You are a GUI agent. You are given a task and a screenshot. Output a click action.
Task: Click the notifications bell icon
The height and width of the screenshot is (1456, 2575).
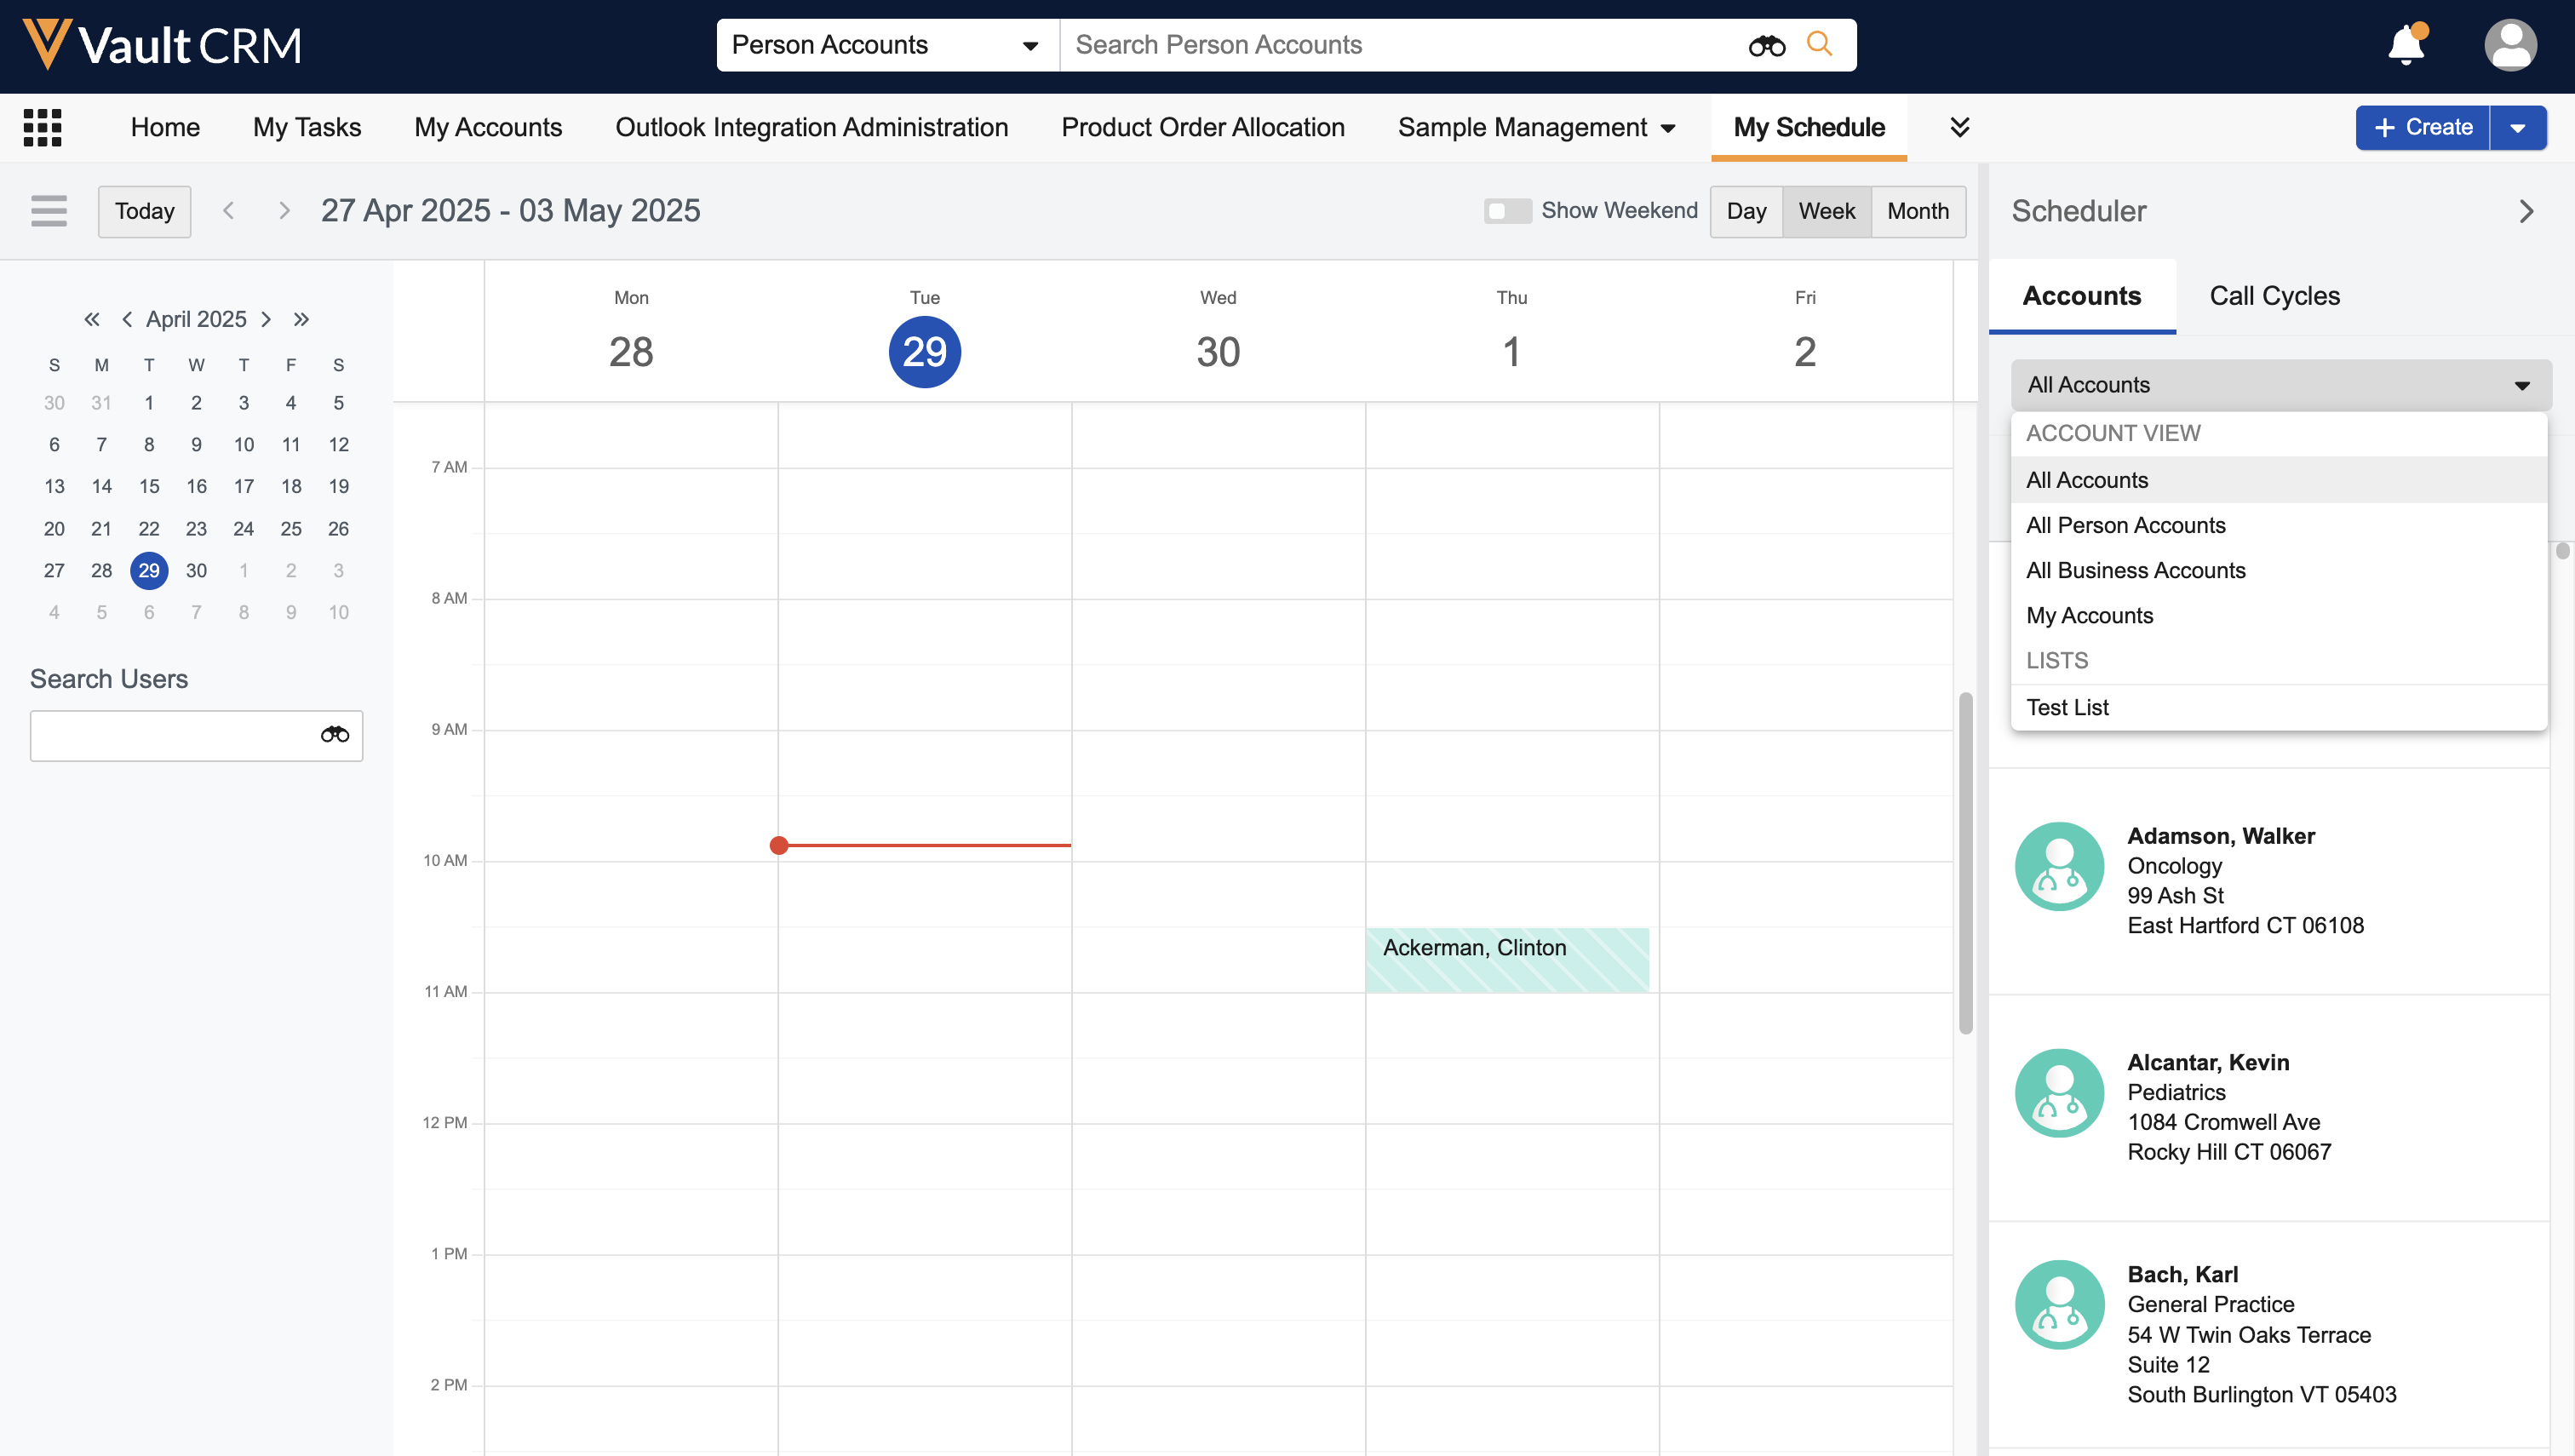(2407, 45)
